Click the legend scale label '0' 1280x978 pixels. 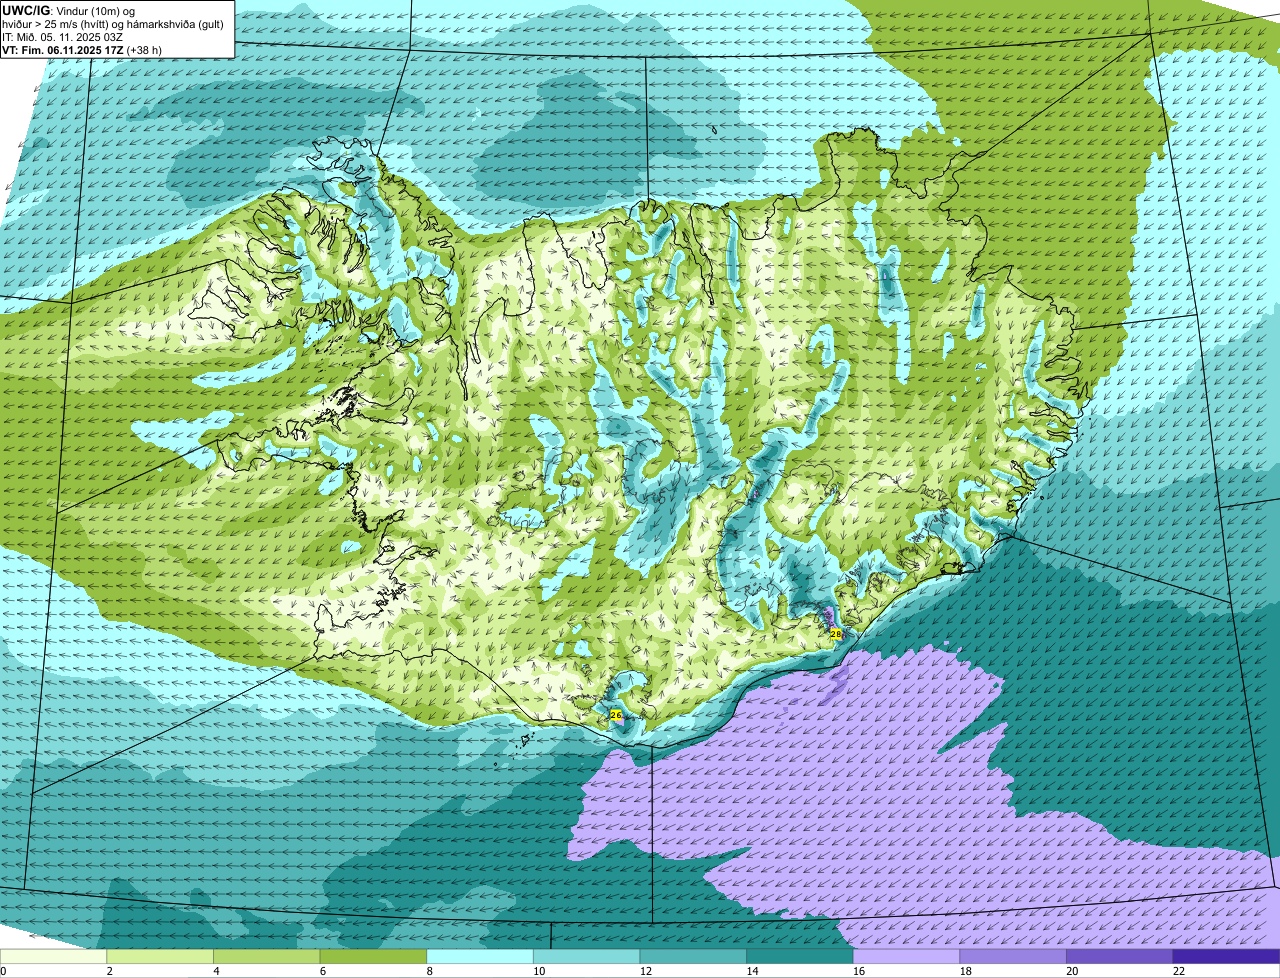click(4, 971)
